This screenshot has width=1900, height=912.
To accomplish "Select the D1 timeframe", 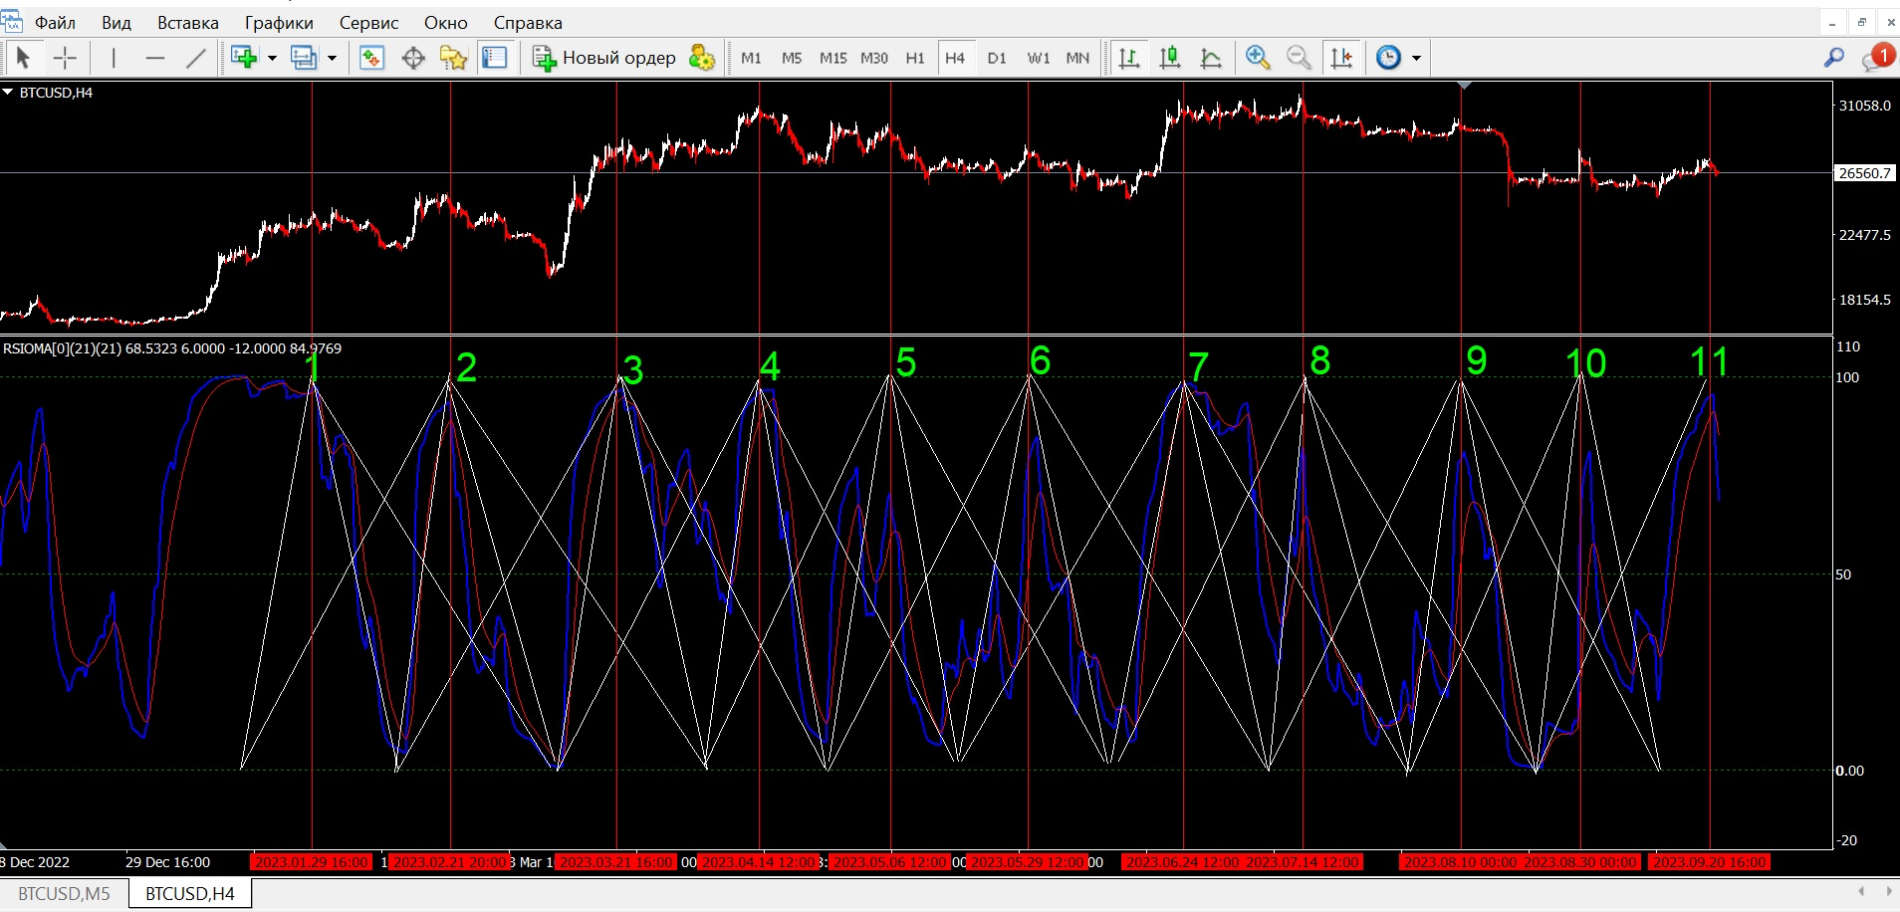I will pyautogui.click(x=997, y=58).
